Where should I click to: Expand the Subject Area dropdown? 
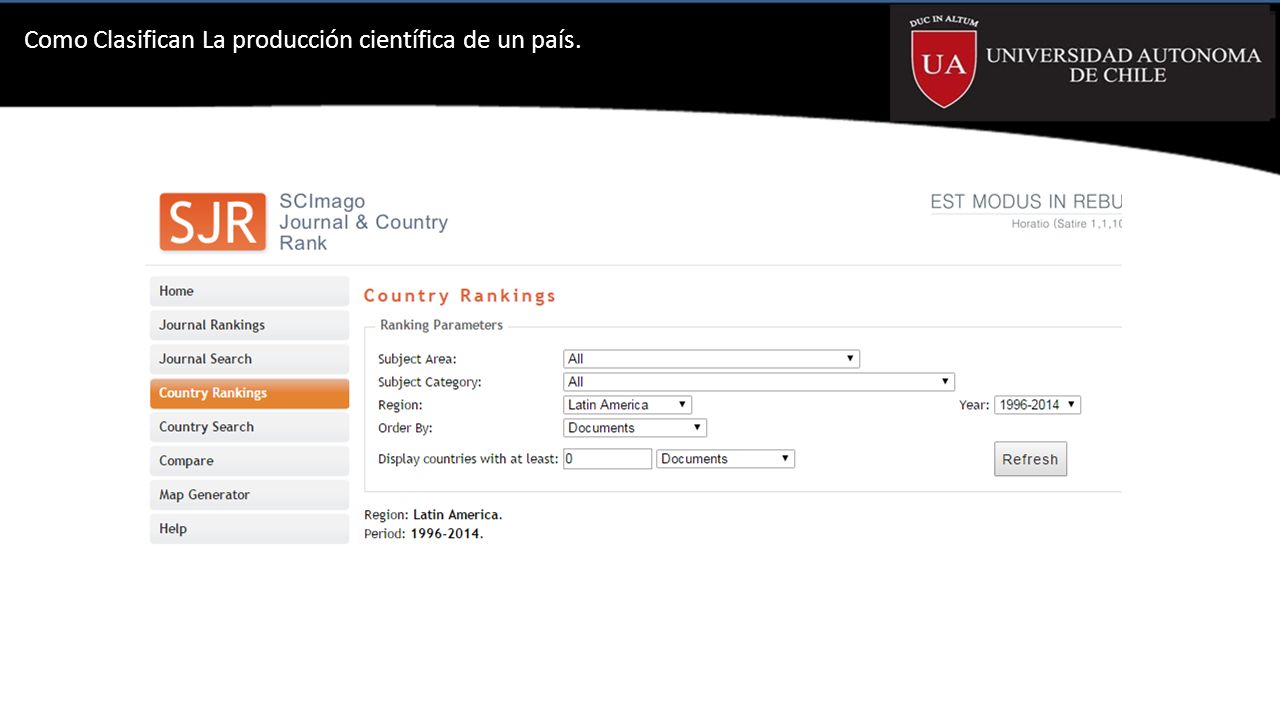click(711, 359)
